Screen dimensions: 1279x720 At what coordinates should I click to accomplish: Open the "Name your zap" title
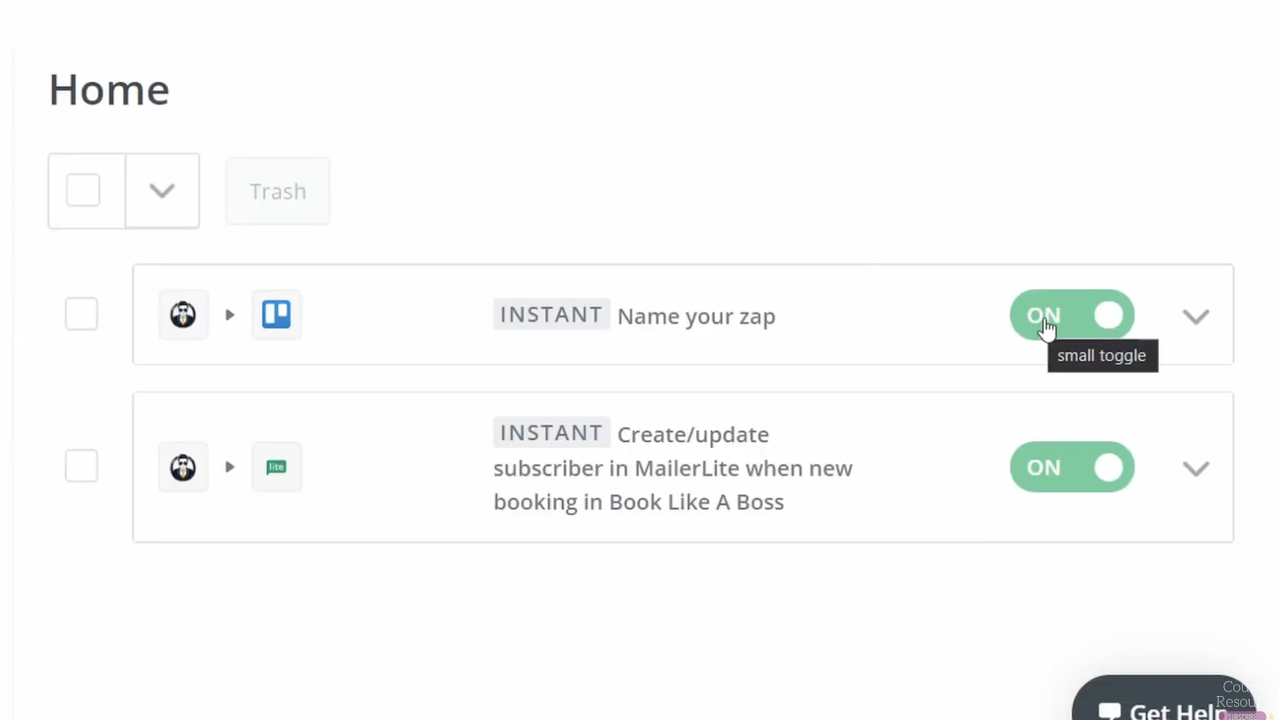click(x=696, y=316)
